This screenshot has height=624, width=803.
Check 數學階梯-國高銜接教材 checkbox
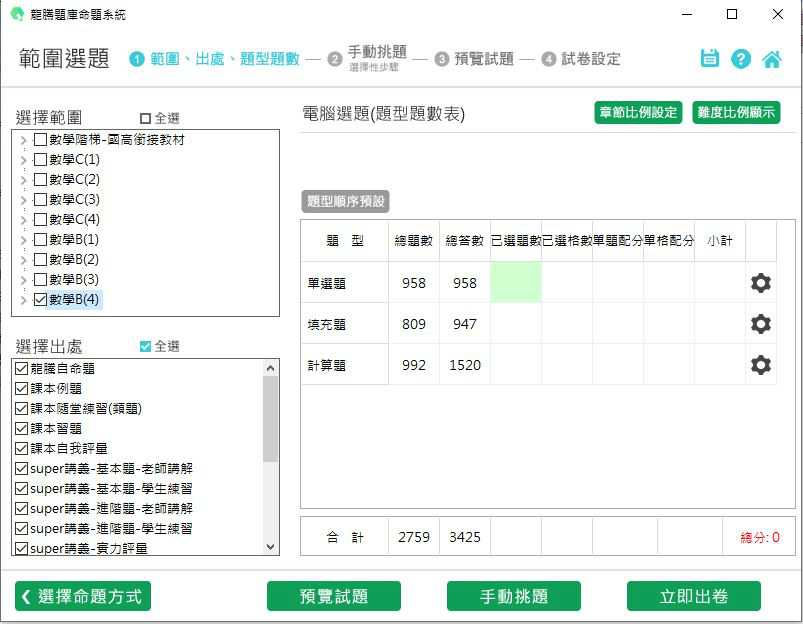[40, 139]
